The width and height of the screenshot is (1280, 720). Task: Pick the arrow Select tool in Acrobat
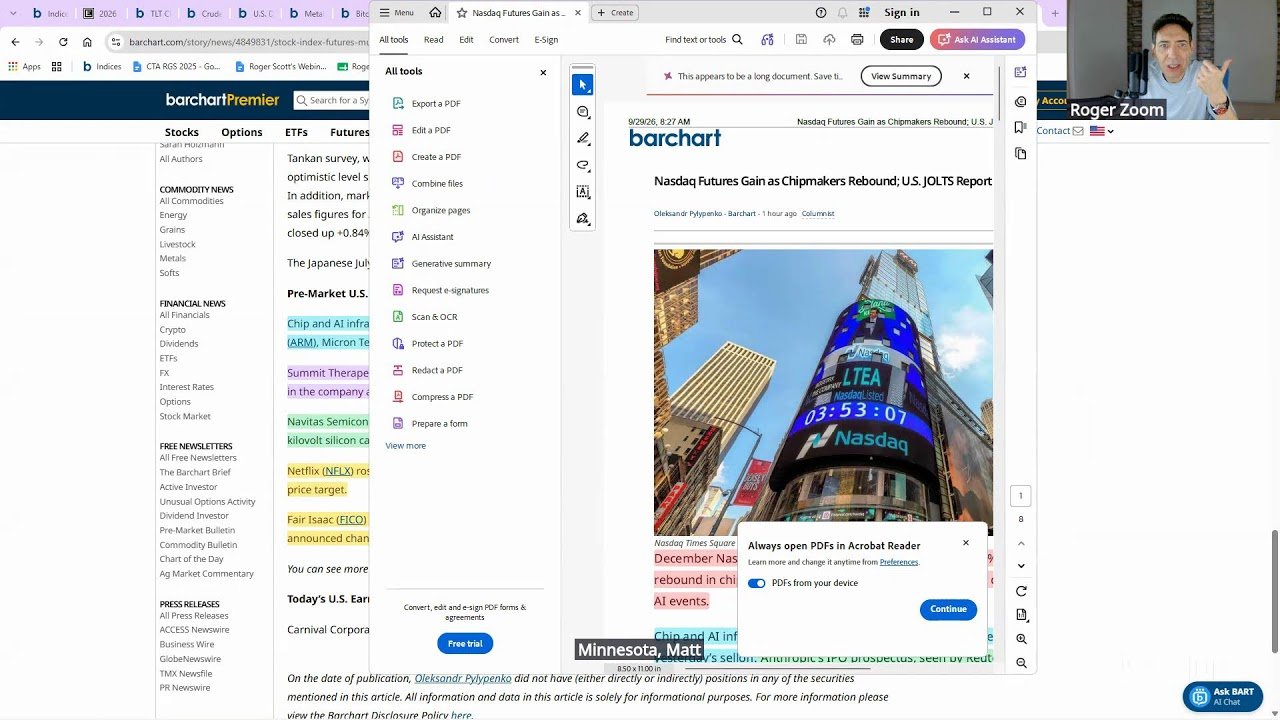[x=583, y=85]
